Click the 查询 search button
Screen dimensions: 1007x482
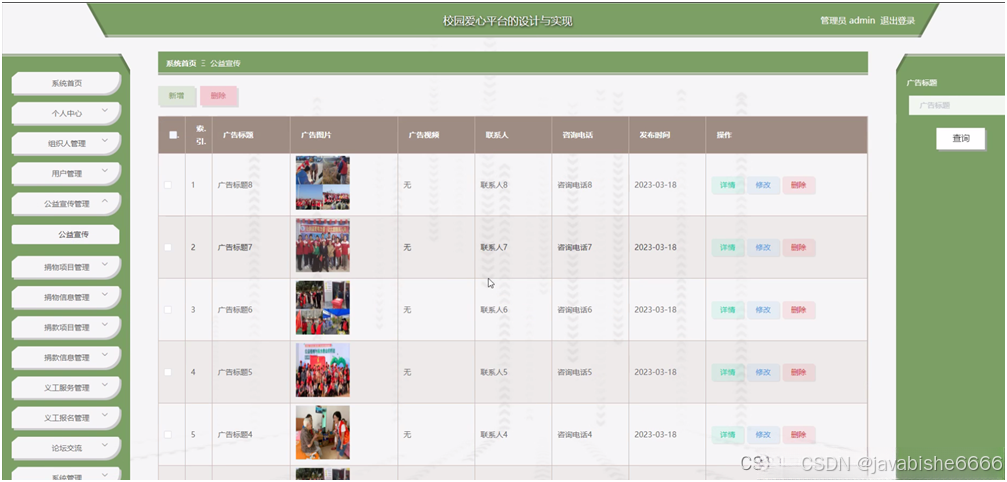[x=961, y=139]
